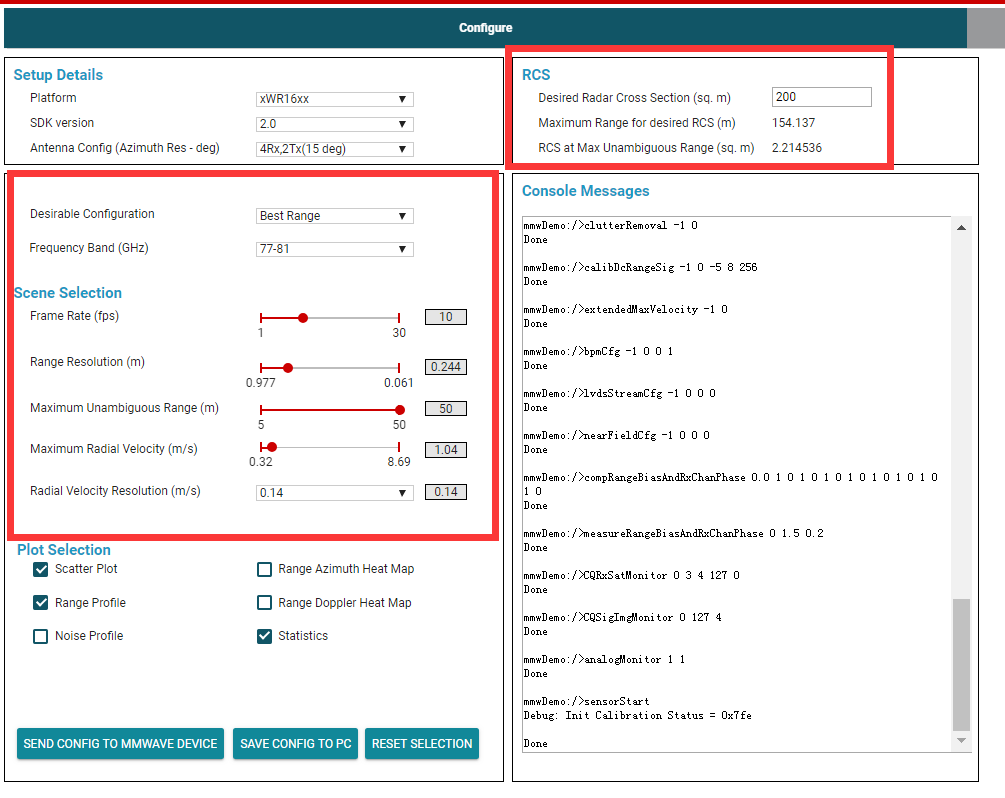Select the Configure tab header

[x=484, y=27]
